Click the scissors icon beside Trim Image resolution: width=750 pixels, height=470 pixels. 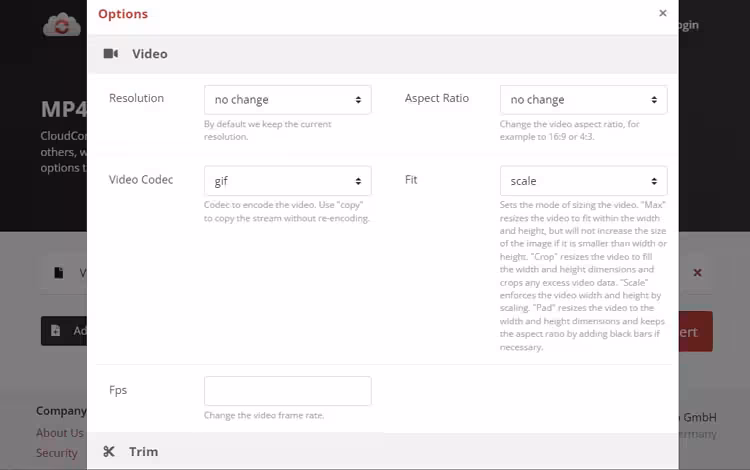pyautogui.click(x=110, y=452)
